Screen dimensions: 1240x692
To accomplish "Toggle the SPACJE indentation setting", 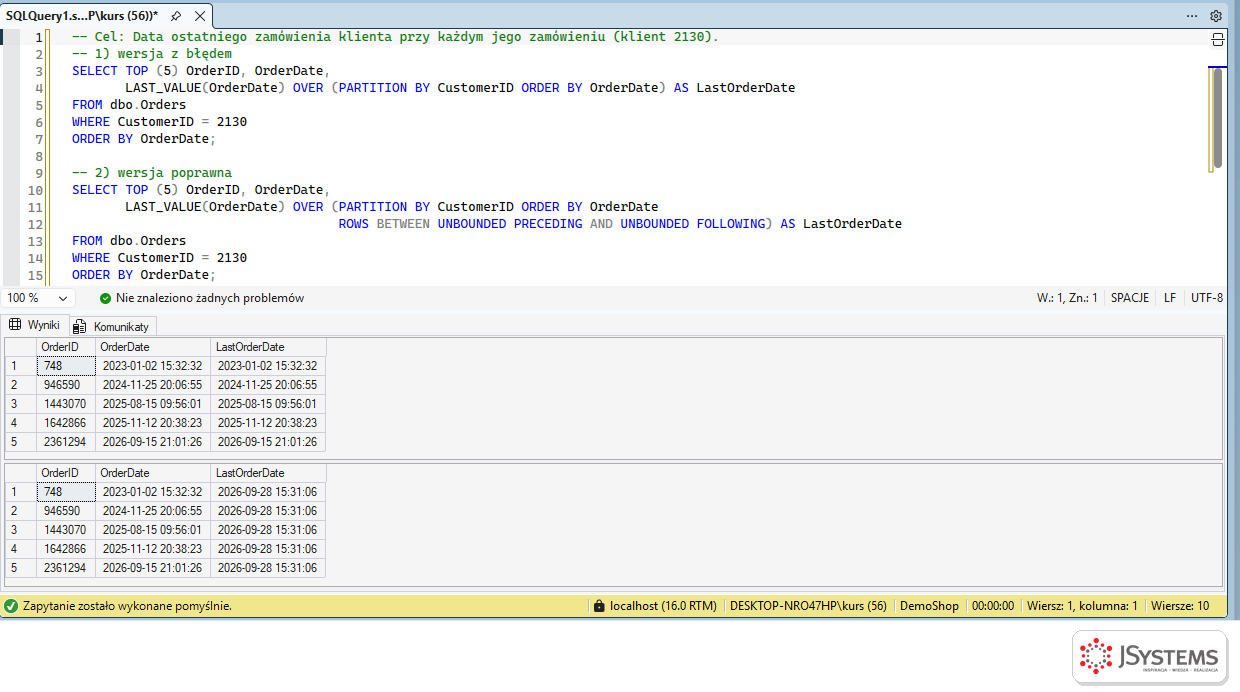I will pos(1129,298).
